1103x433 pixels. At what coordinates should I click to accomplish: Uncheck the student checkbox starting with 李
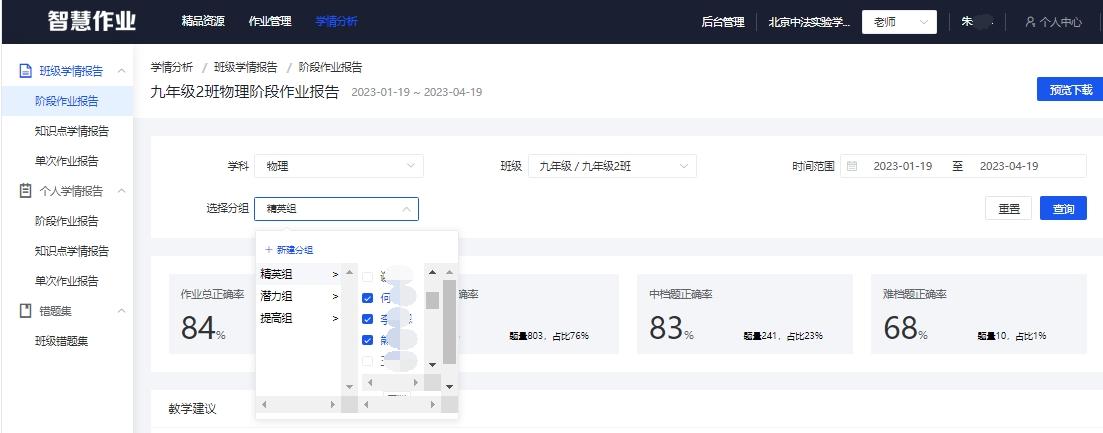368,319
